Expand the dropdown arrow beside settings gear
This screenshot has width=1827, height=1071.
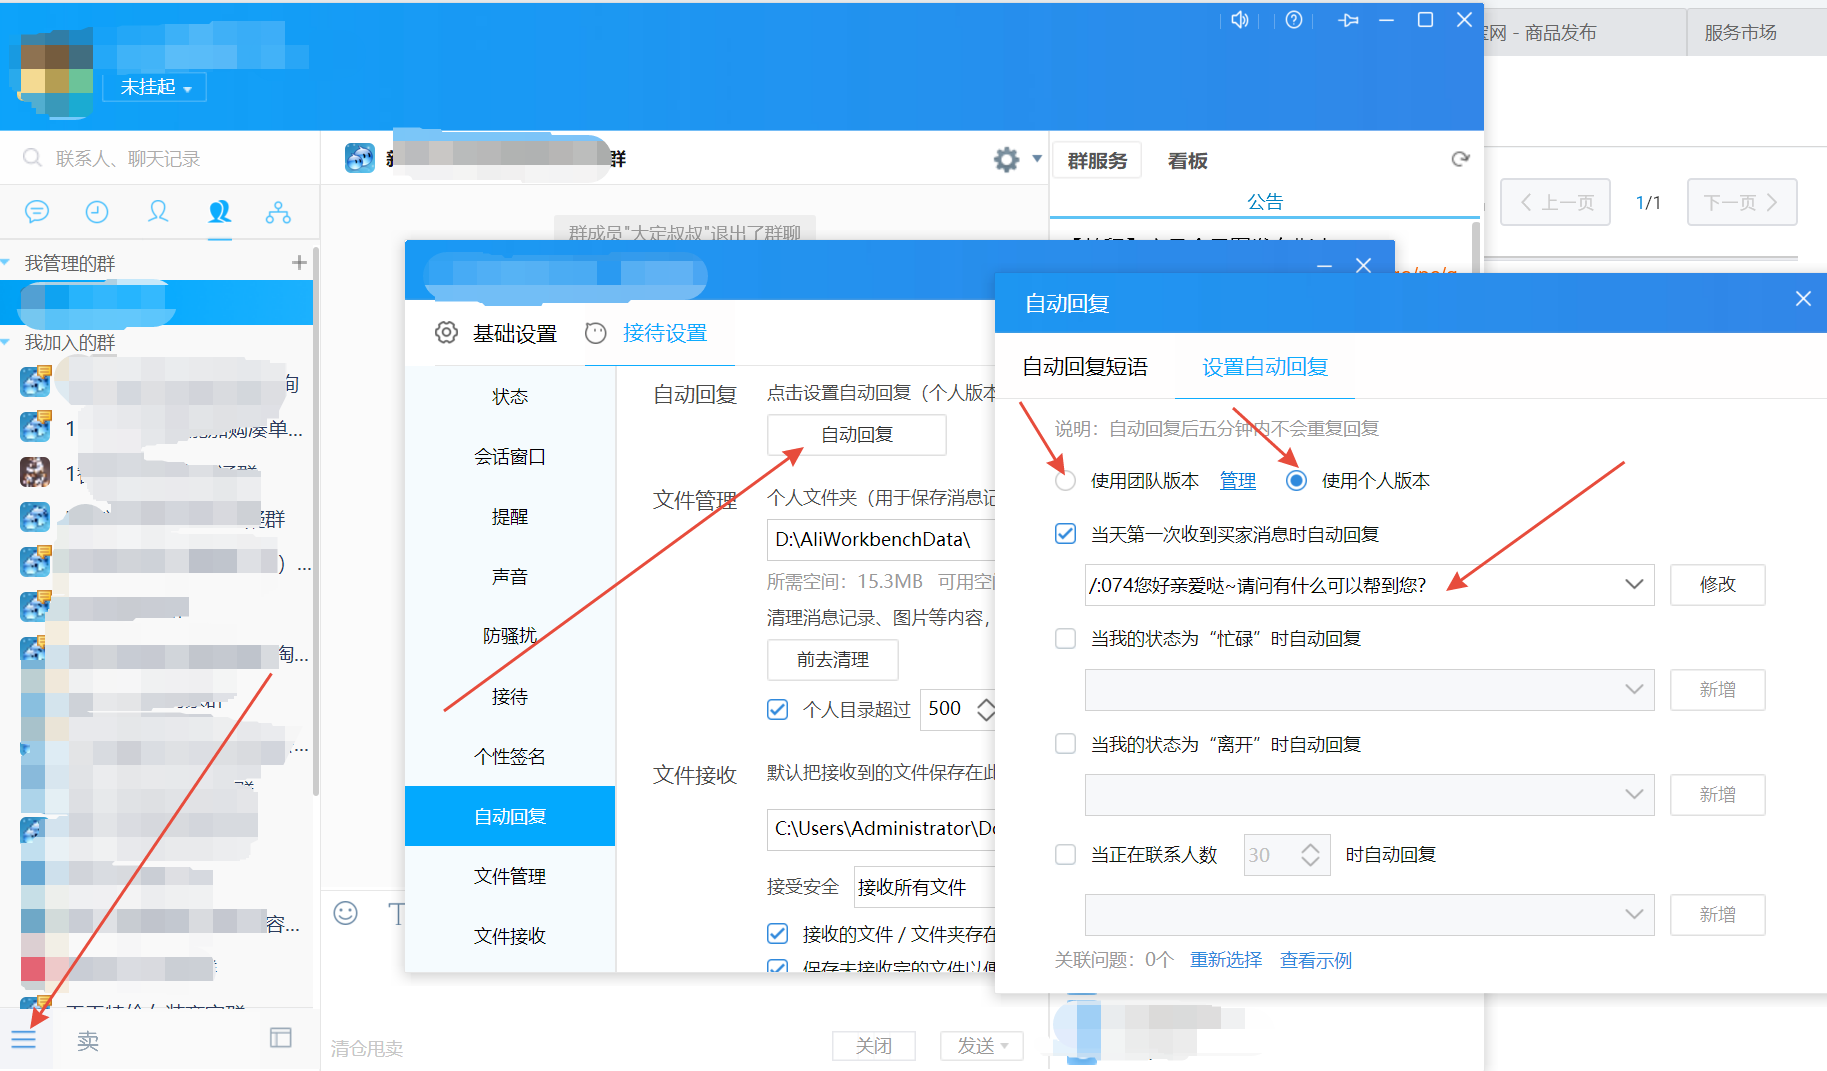(1037, 159)
